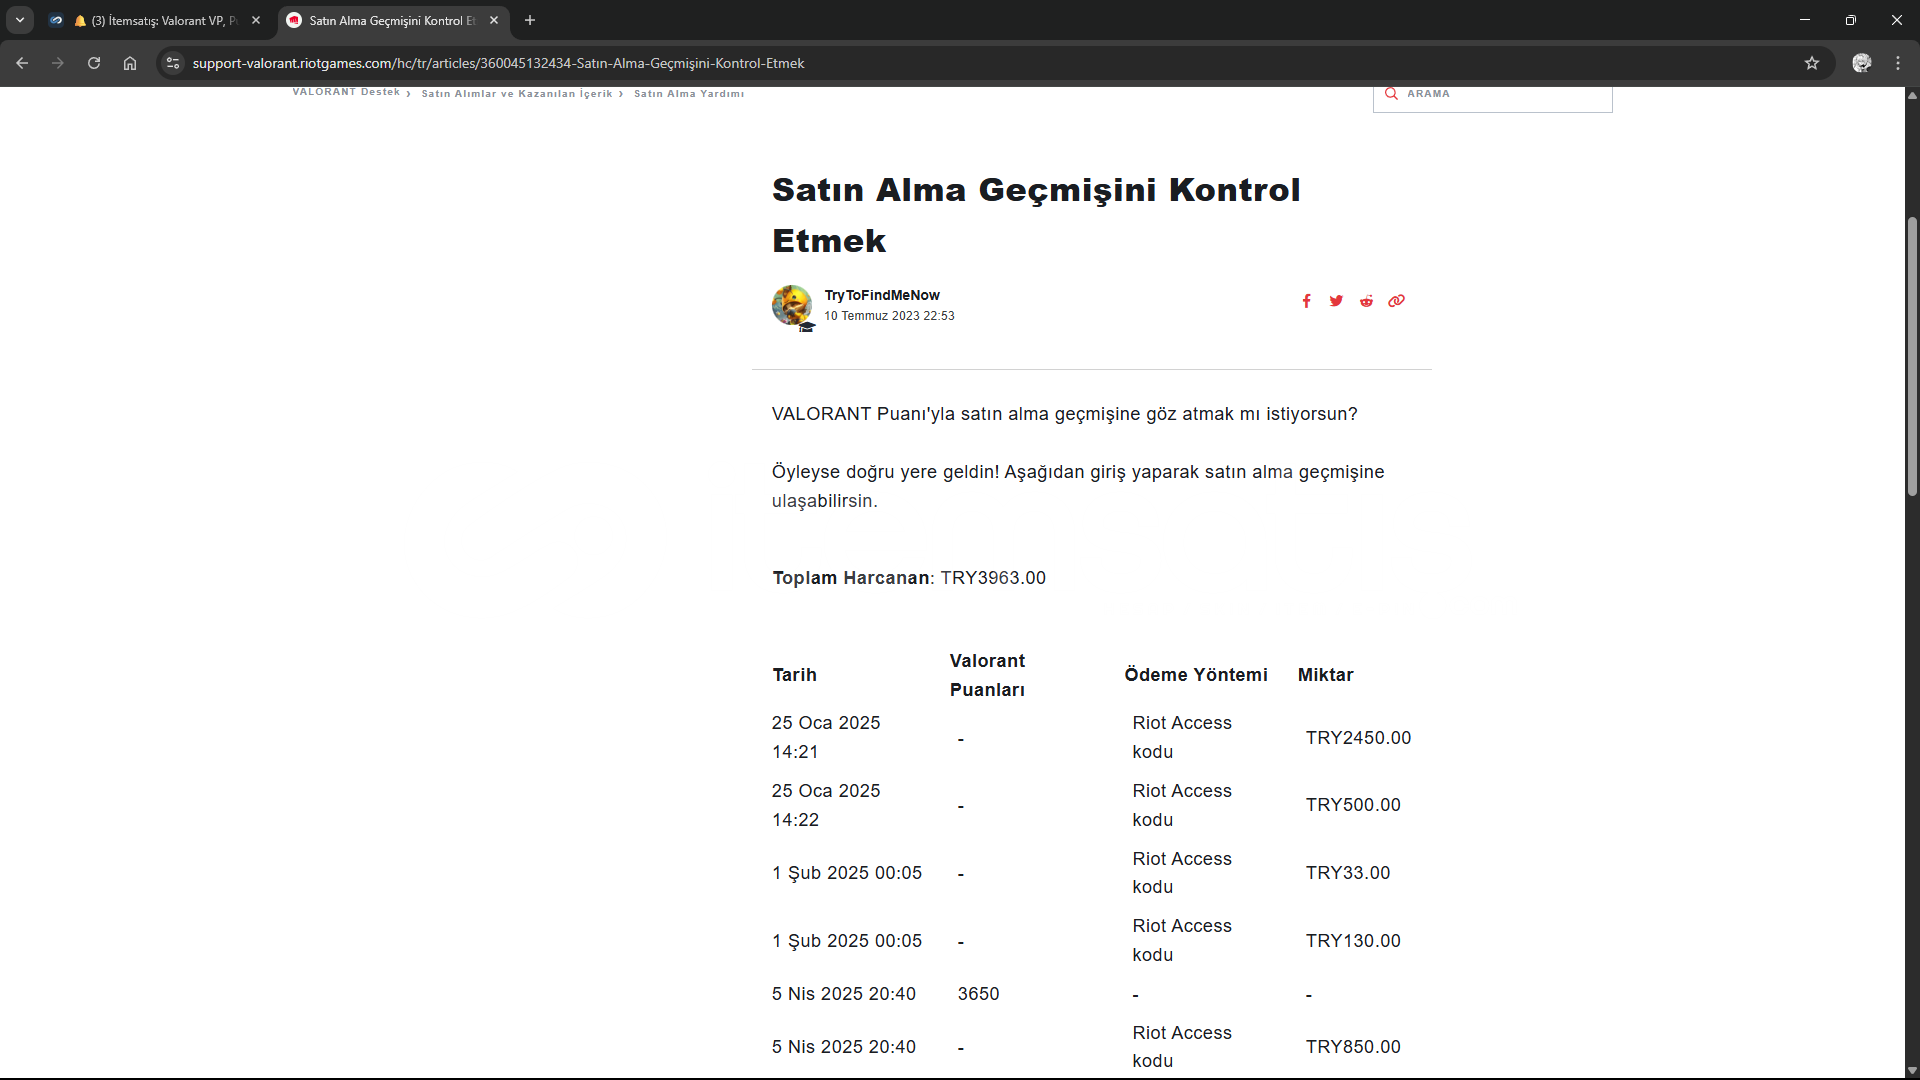Open TryToFindMeNow author profile link

click(x=882, y=295)
